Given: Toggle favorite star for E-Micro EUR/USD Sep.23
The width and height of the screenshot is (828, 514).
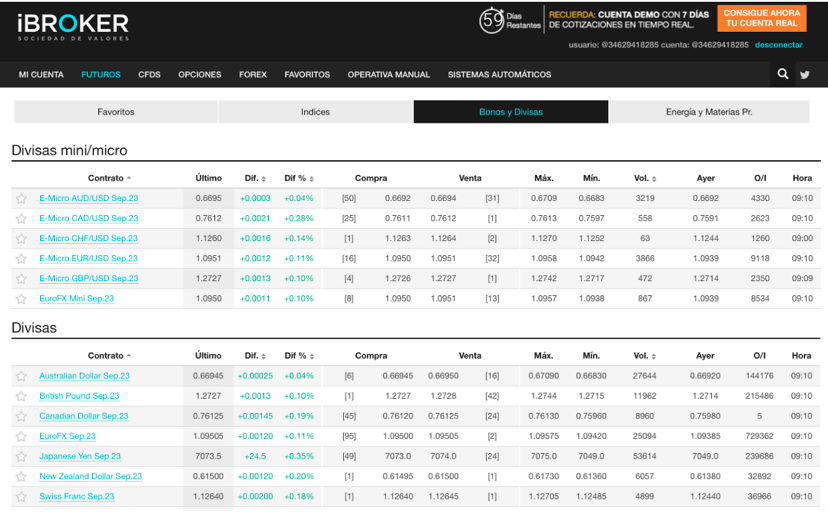Looking at the screenshot, I should pos(21,259).
